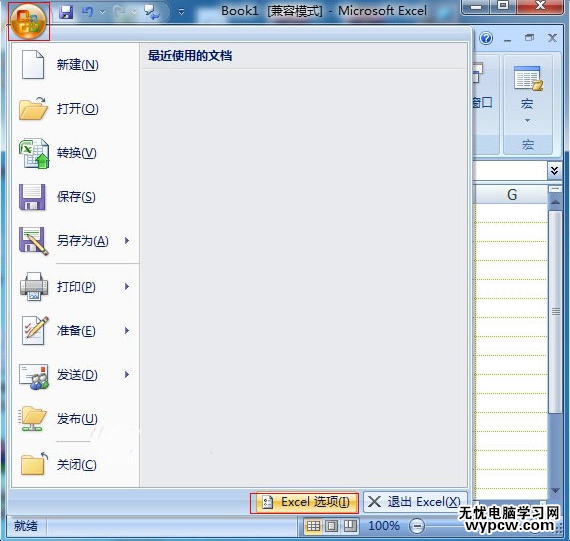This screenshot has height=541, width=570.
Task: Click the open folder icon for 打开
Action: (x=33, y=108)
